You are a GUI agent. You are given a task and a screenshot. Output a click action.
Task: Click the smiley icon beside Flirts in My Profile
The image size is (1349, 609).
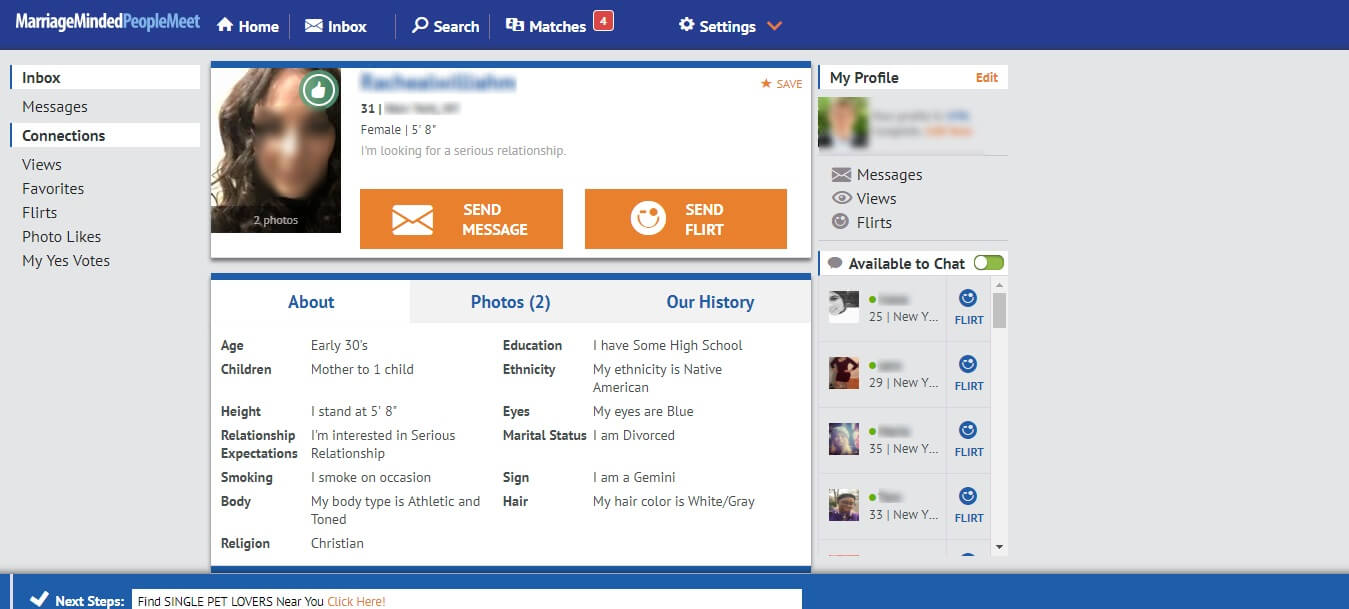(x=841, y=222)
